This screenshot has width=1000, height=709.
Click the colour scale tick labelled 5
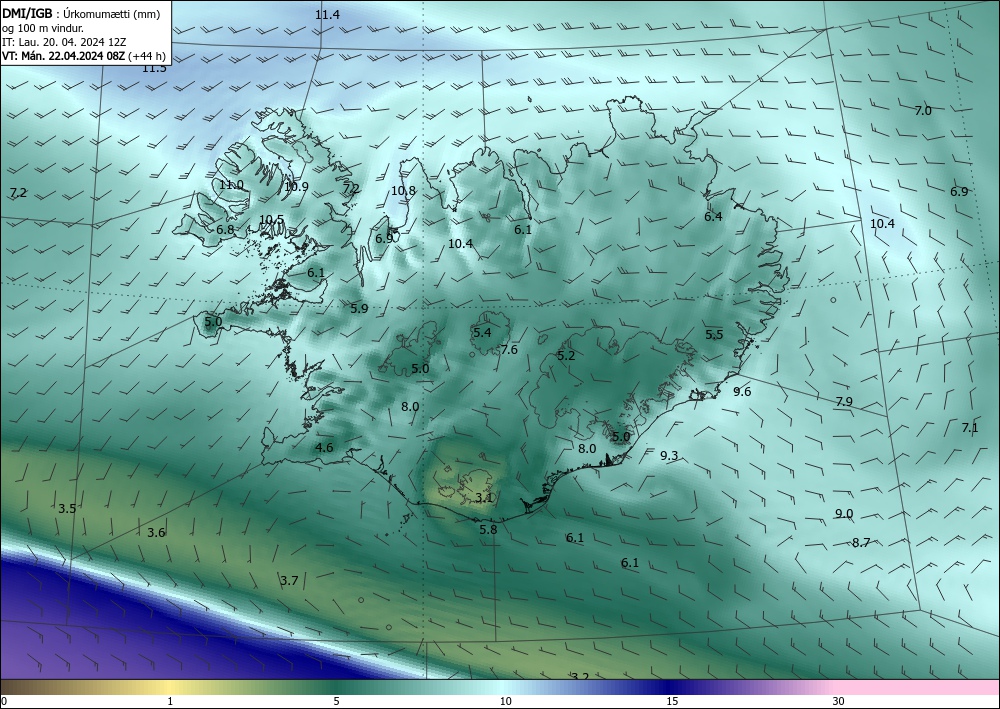pyautogui.click(x=336, y=701)
